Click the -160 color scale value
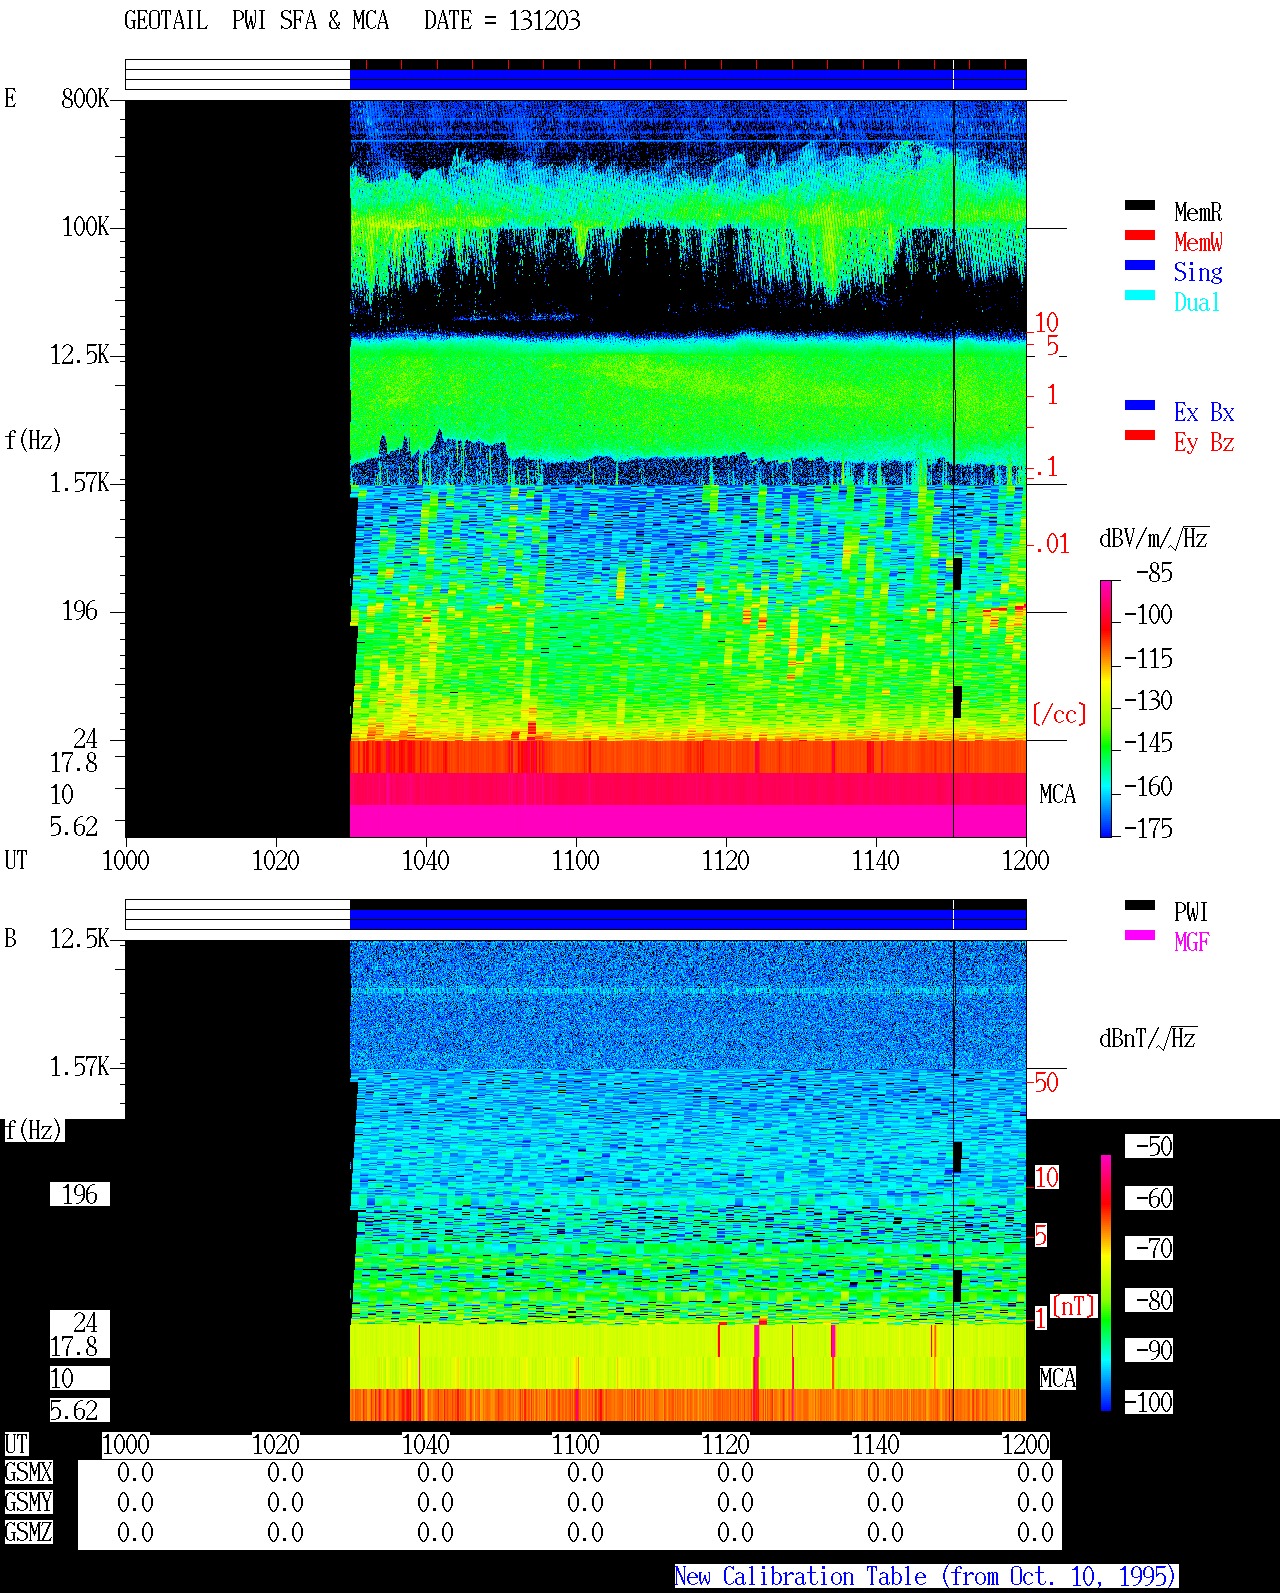 (1148, 787)
